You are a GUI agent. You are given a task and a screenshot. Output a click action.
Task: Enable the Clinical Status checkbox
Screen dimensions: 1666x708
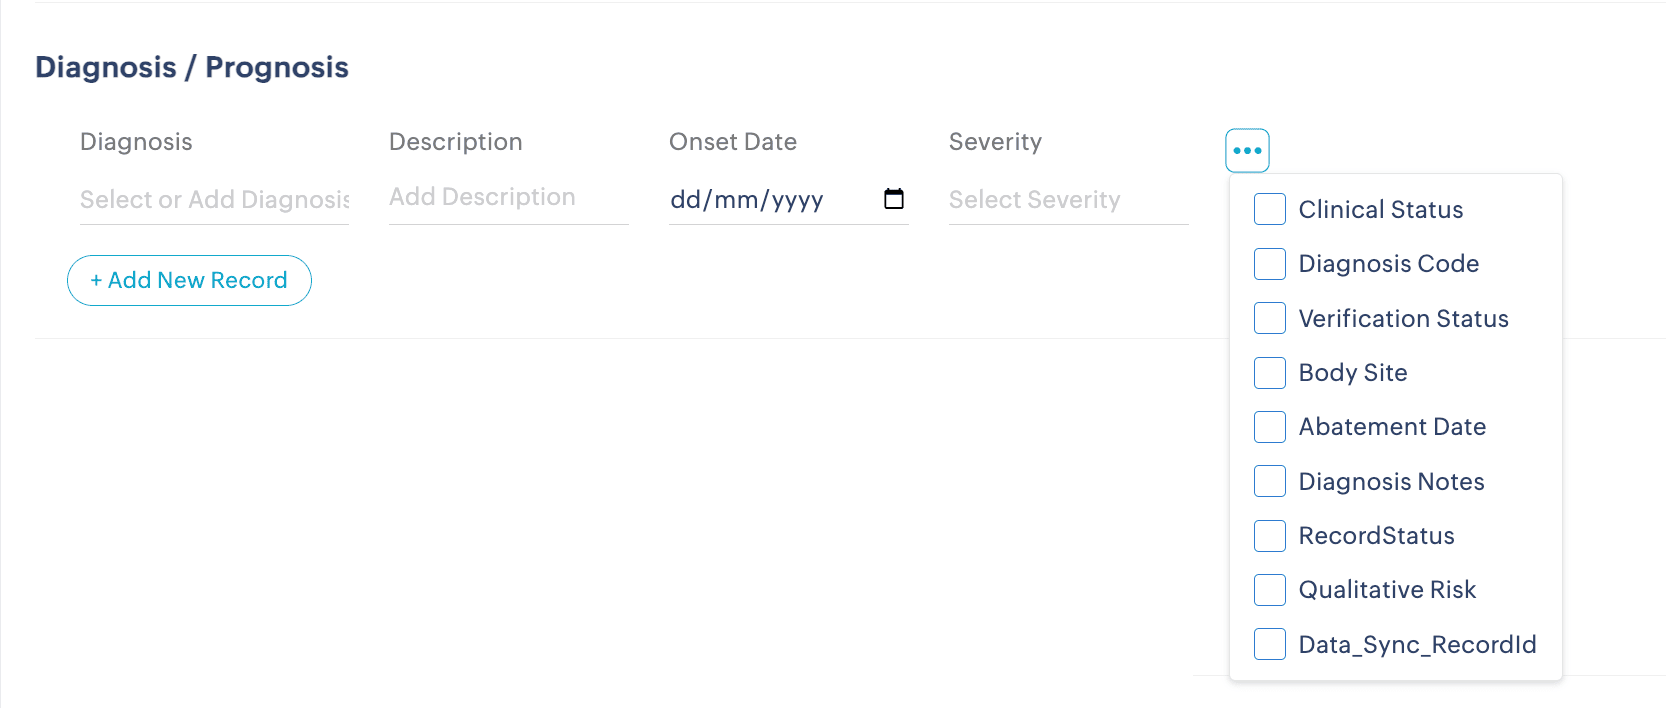[x=1270, y=209]
